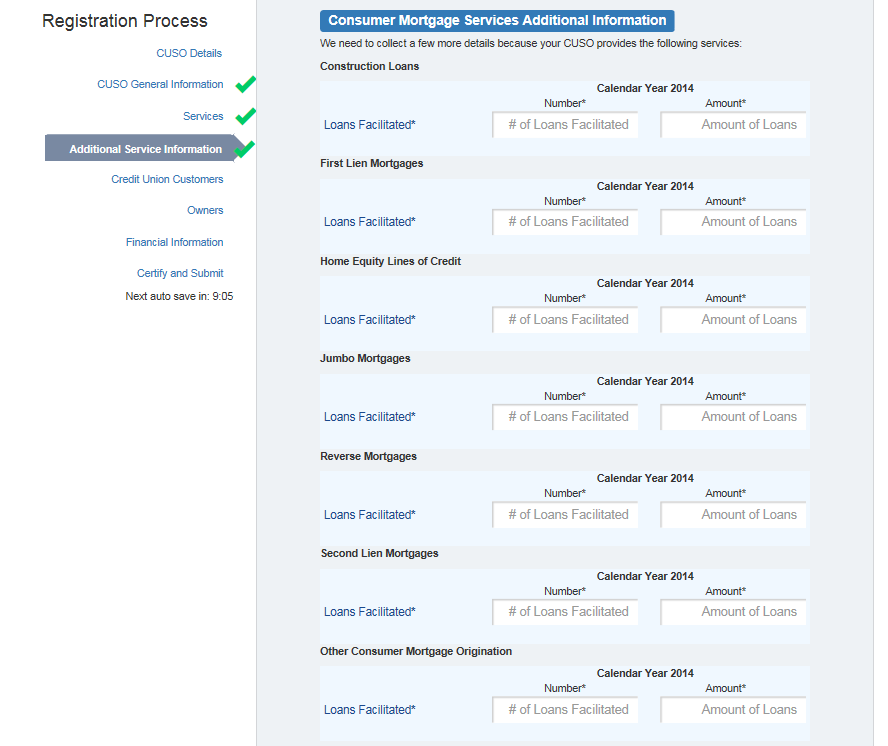Go to Certify and Submit step
888x746 pixels.
[180, 273]
